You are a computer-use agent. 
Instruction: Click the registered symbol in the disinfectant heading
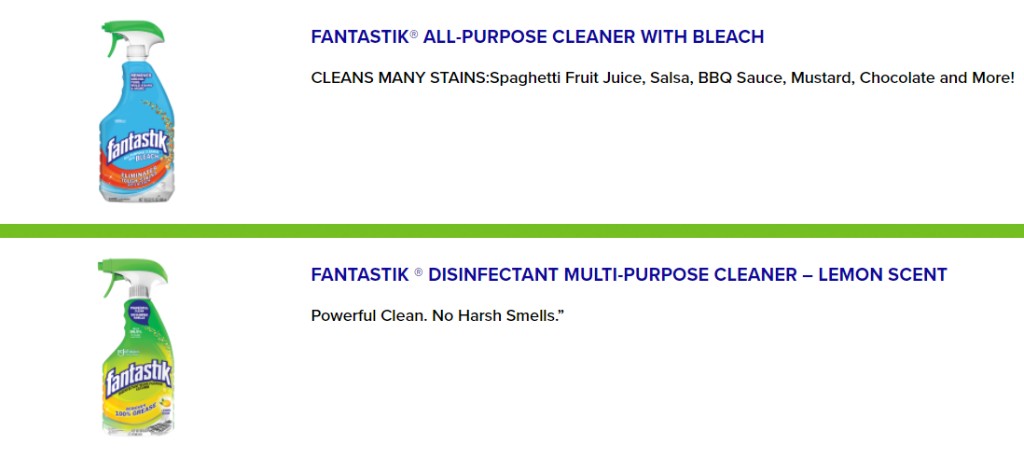click(418, 273)
